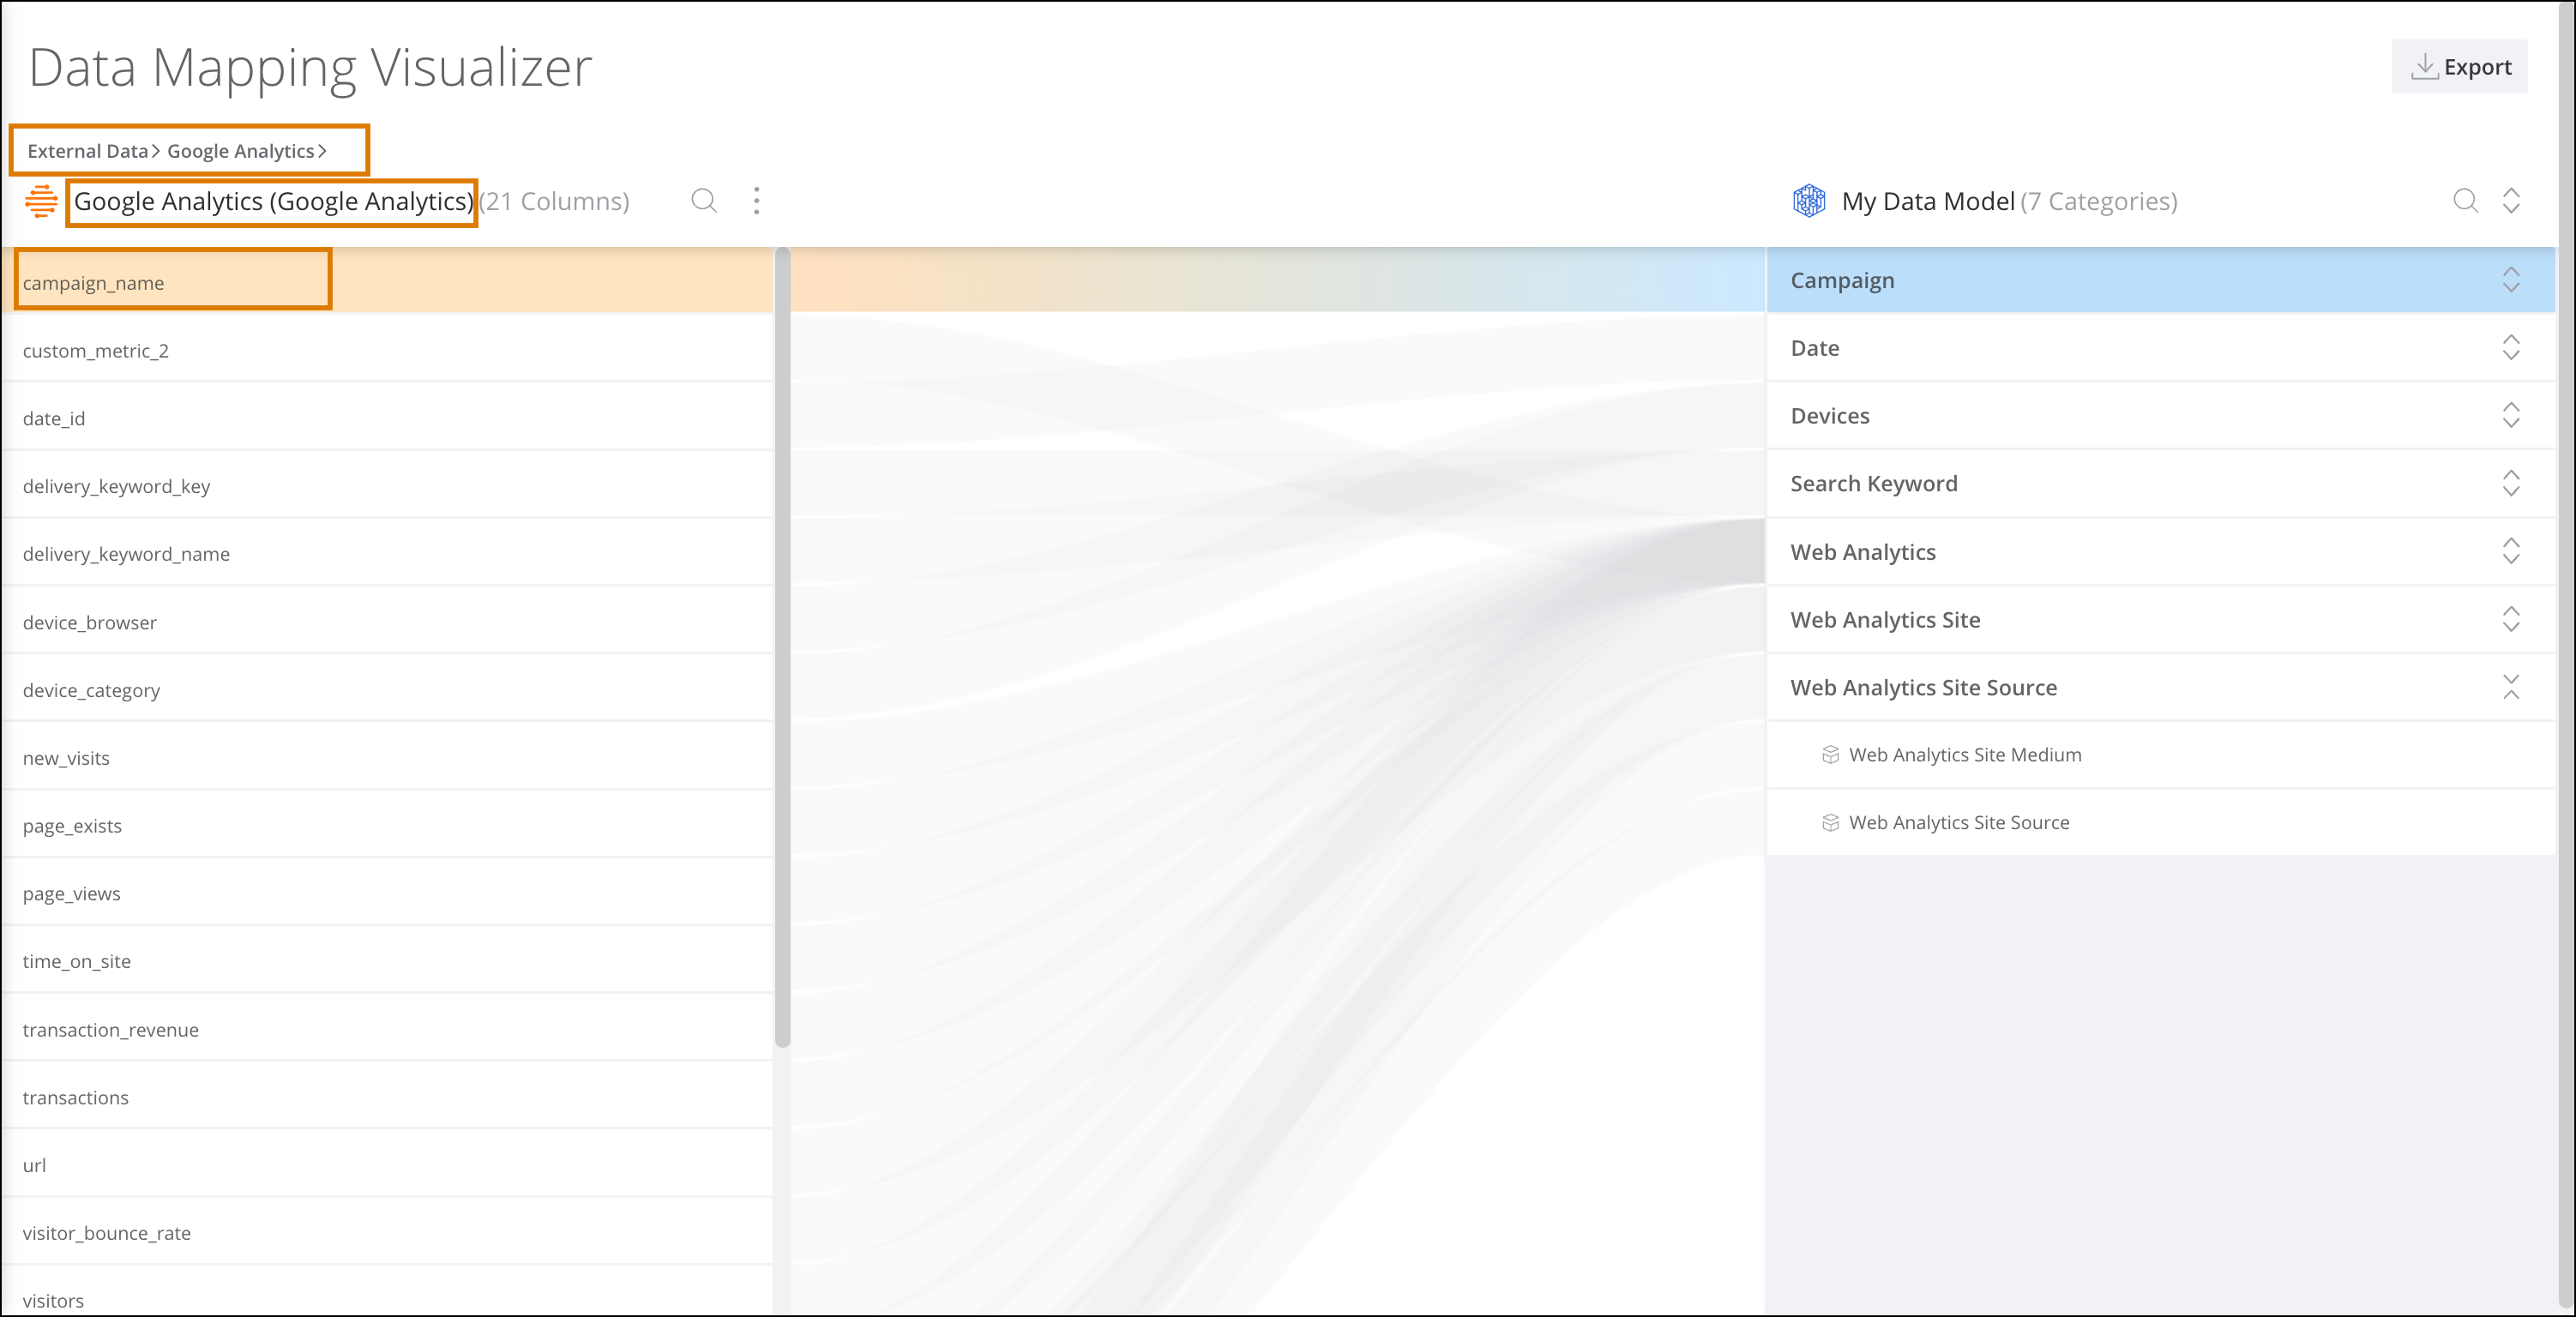Click the columns list vertical scrollbar

(x=782, y=647)
